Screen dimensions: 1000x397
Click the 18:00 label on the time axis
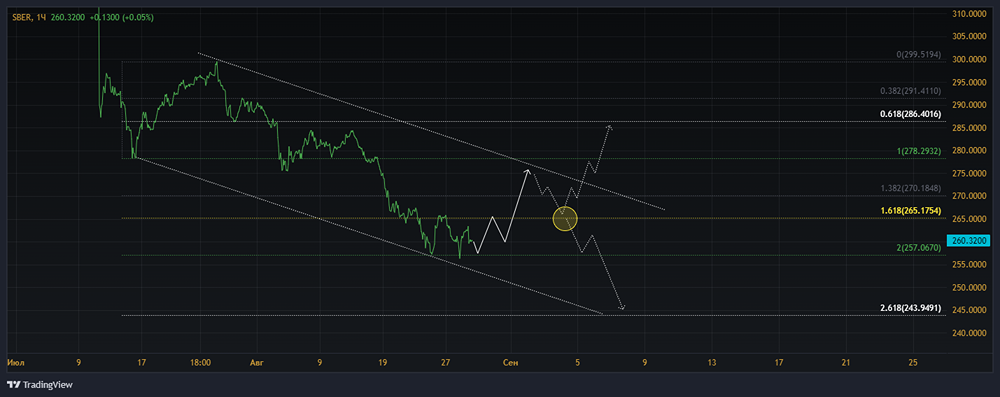coord(200,363)
